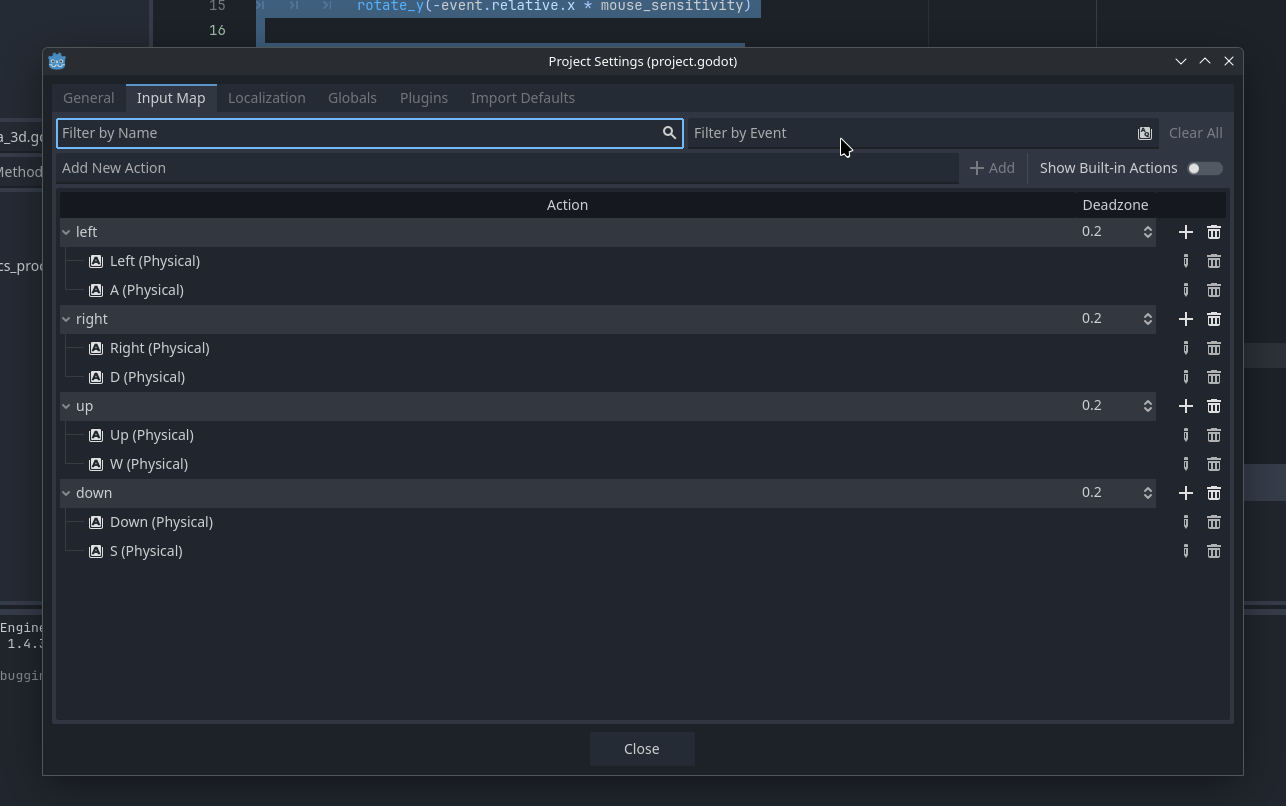1286x806 pixels.
Task: Click the listen-for-input icon in Filter by Event
Action: click(1144, 133)
